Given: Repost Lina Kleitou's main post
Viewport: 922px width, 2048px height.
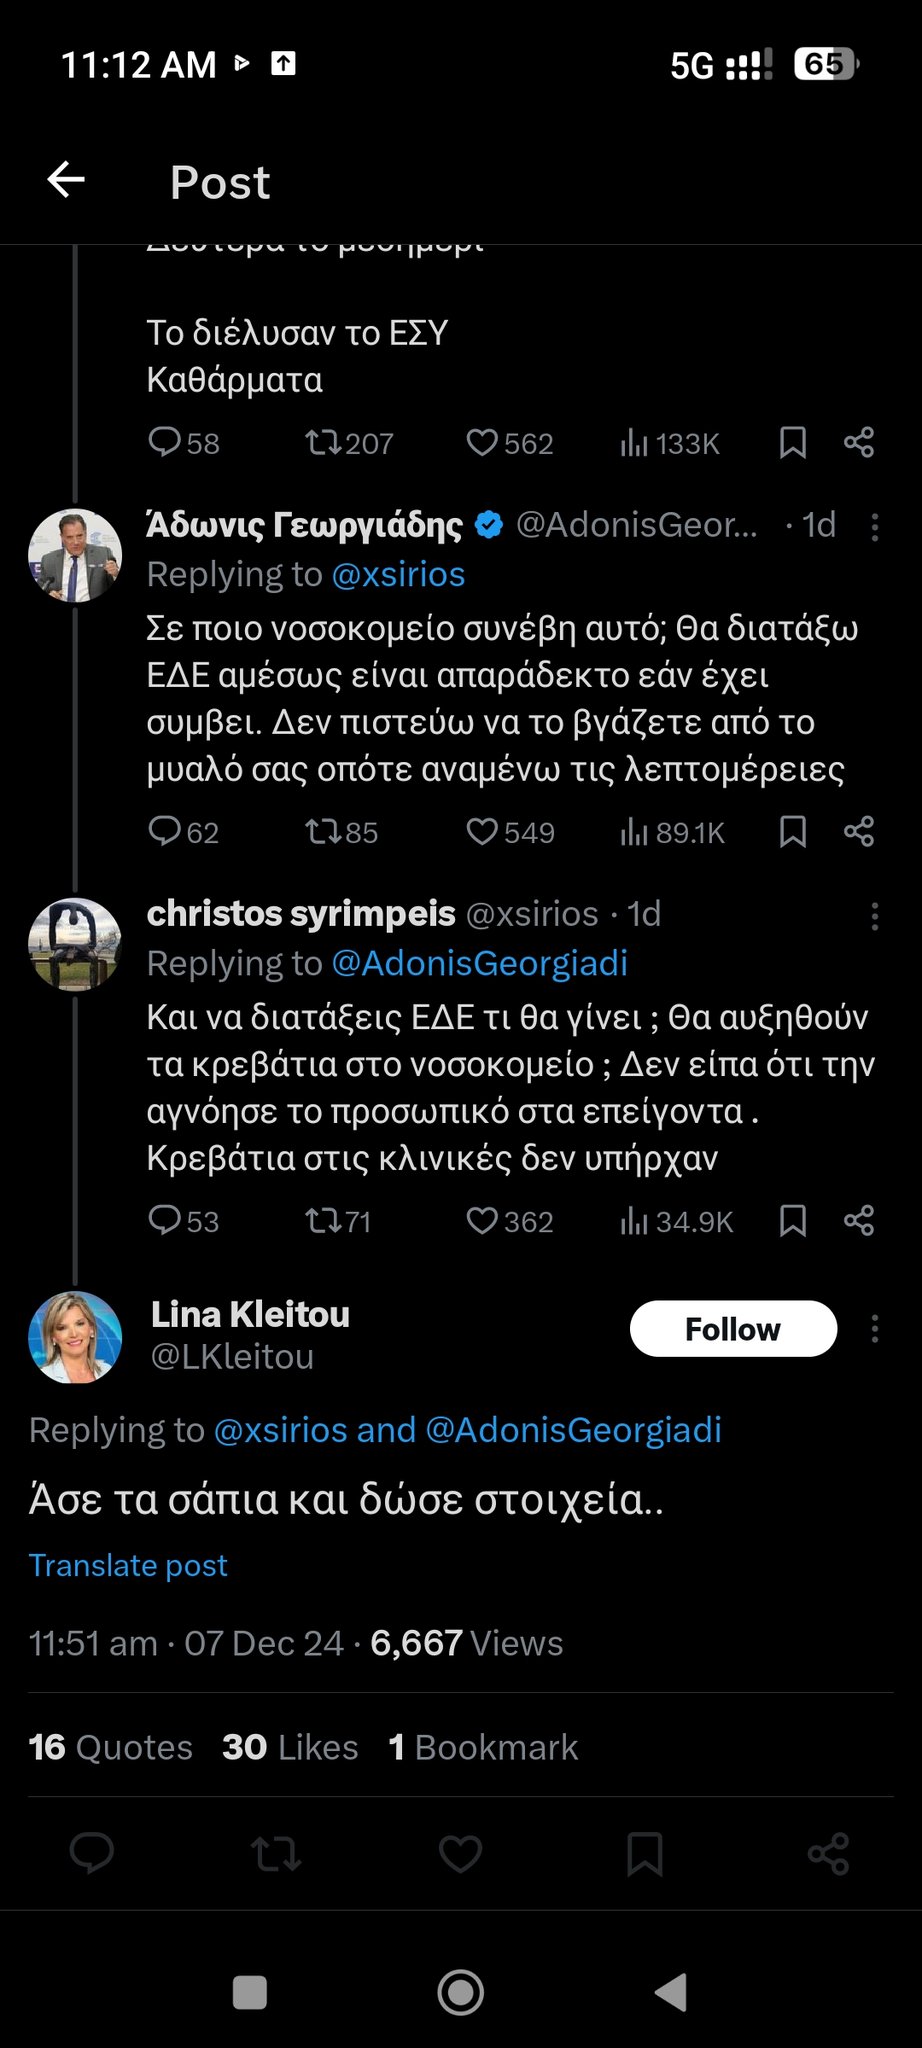Looking at the screenshot, I should (x=276, y=1854).
